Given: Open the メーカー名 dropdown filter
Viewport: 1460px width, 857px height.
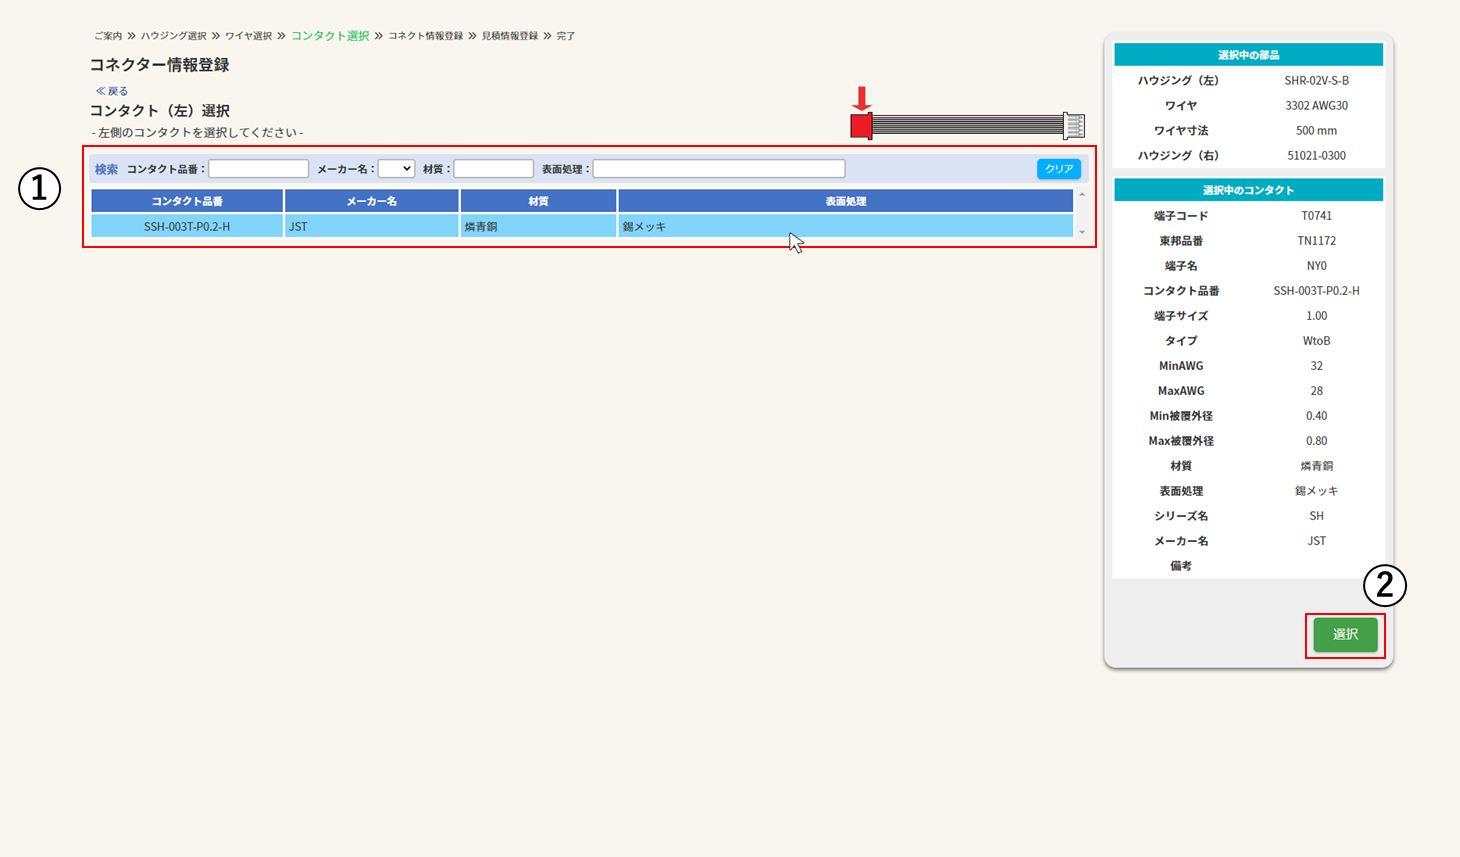Looking at the screenshot, I should [x=396, y=169].
